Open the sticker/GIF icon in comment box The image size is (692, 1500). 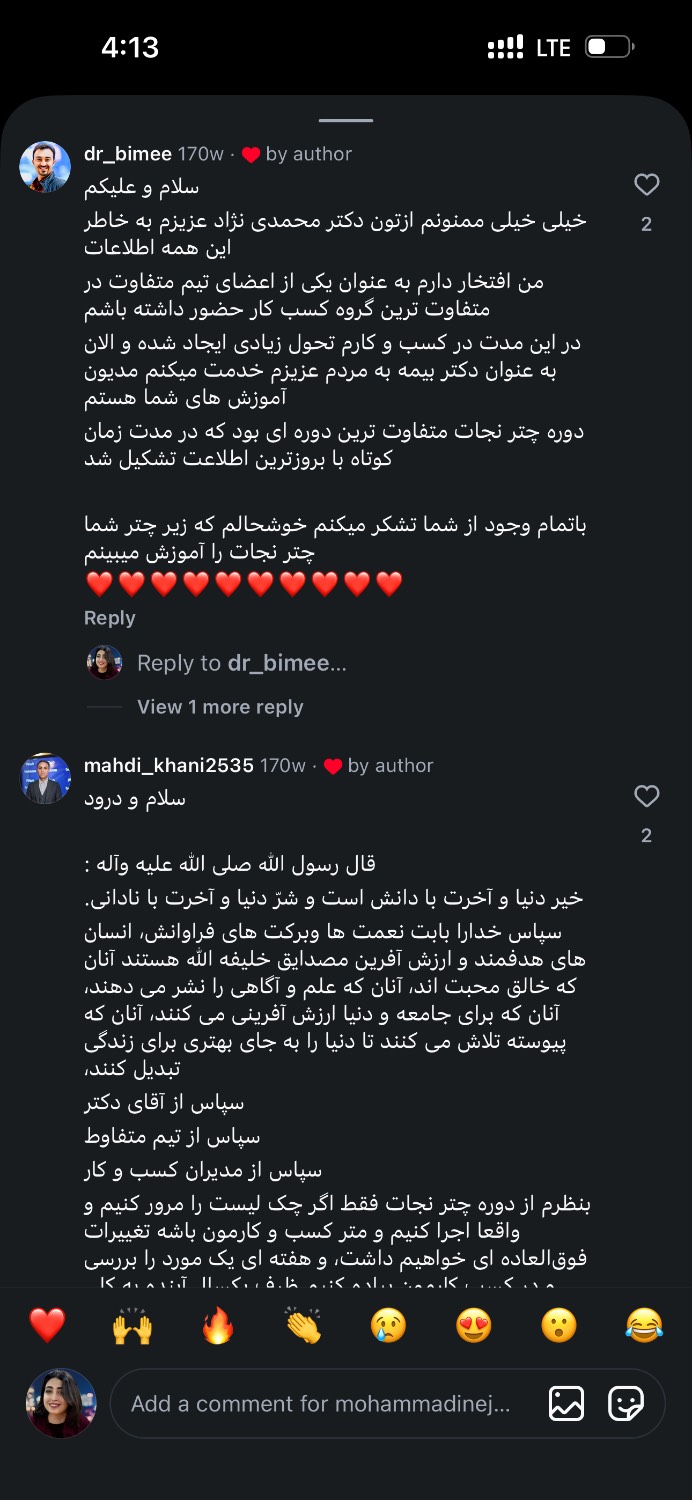[626, 1404]
